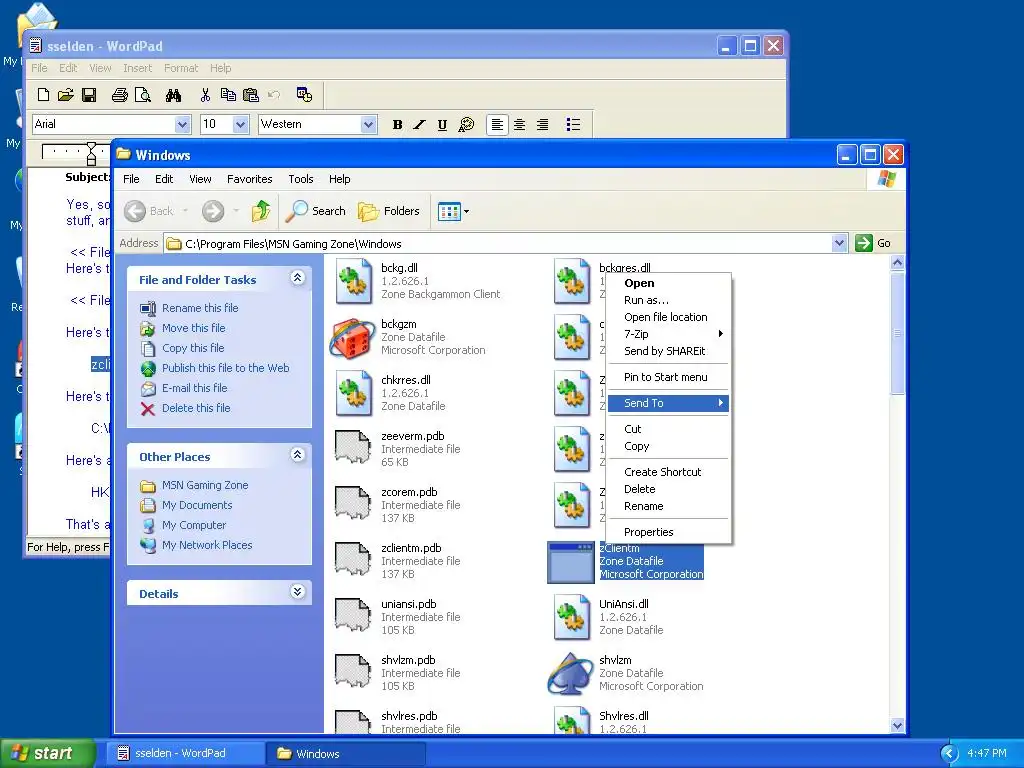Toggle Underline formatting in WordPad
Image resolution: width=1024 pixels, height=768 pixels.
442,125
